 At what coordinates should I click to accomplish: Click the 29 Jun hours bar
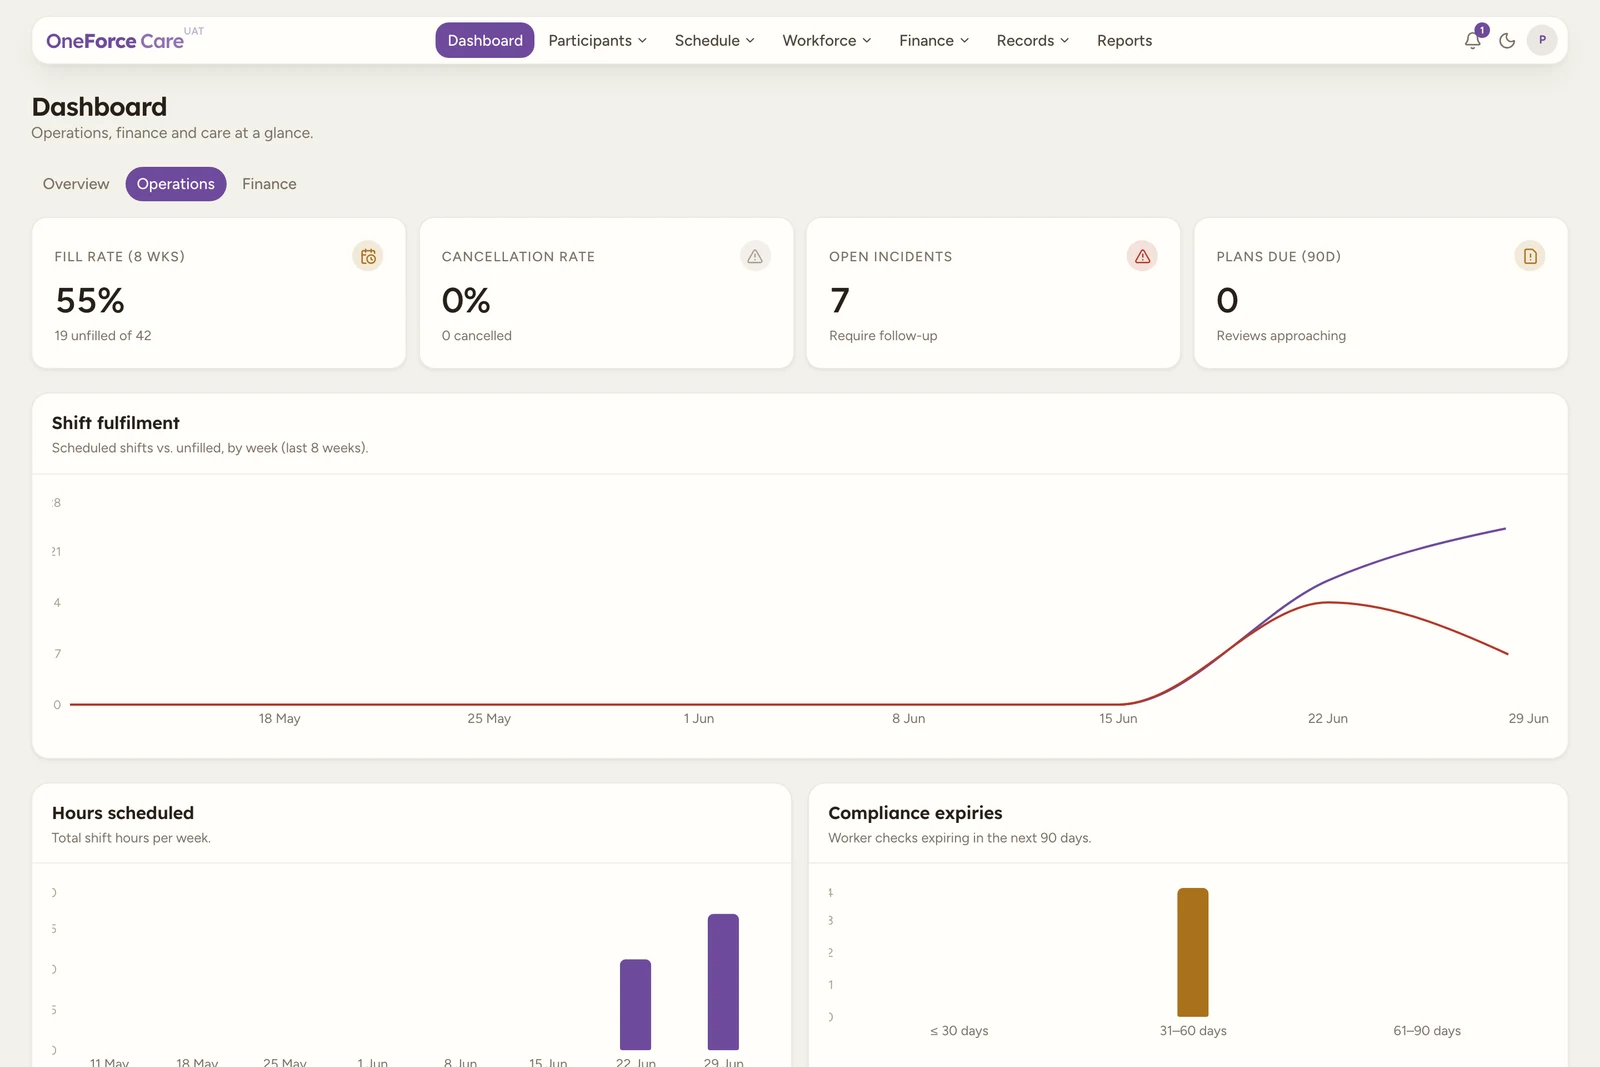point(723,982)
